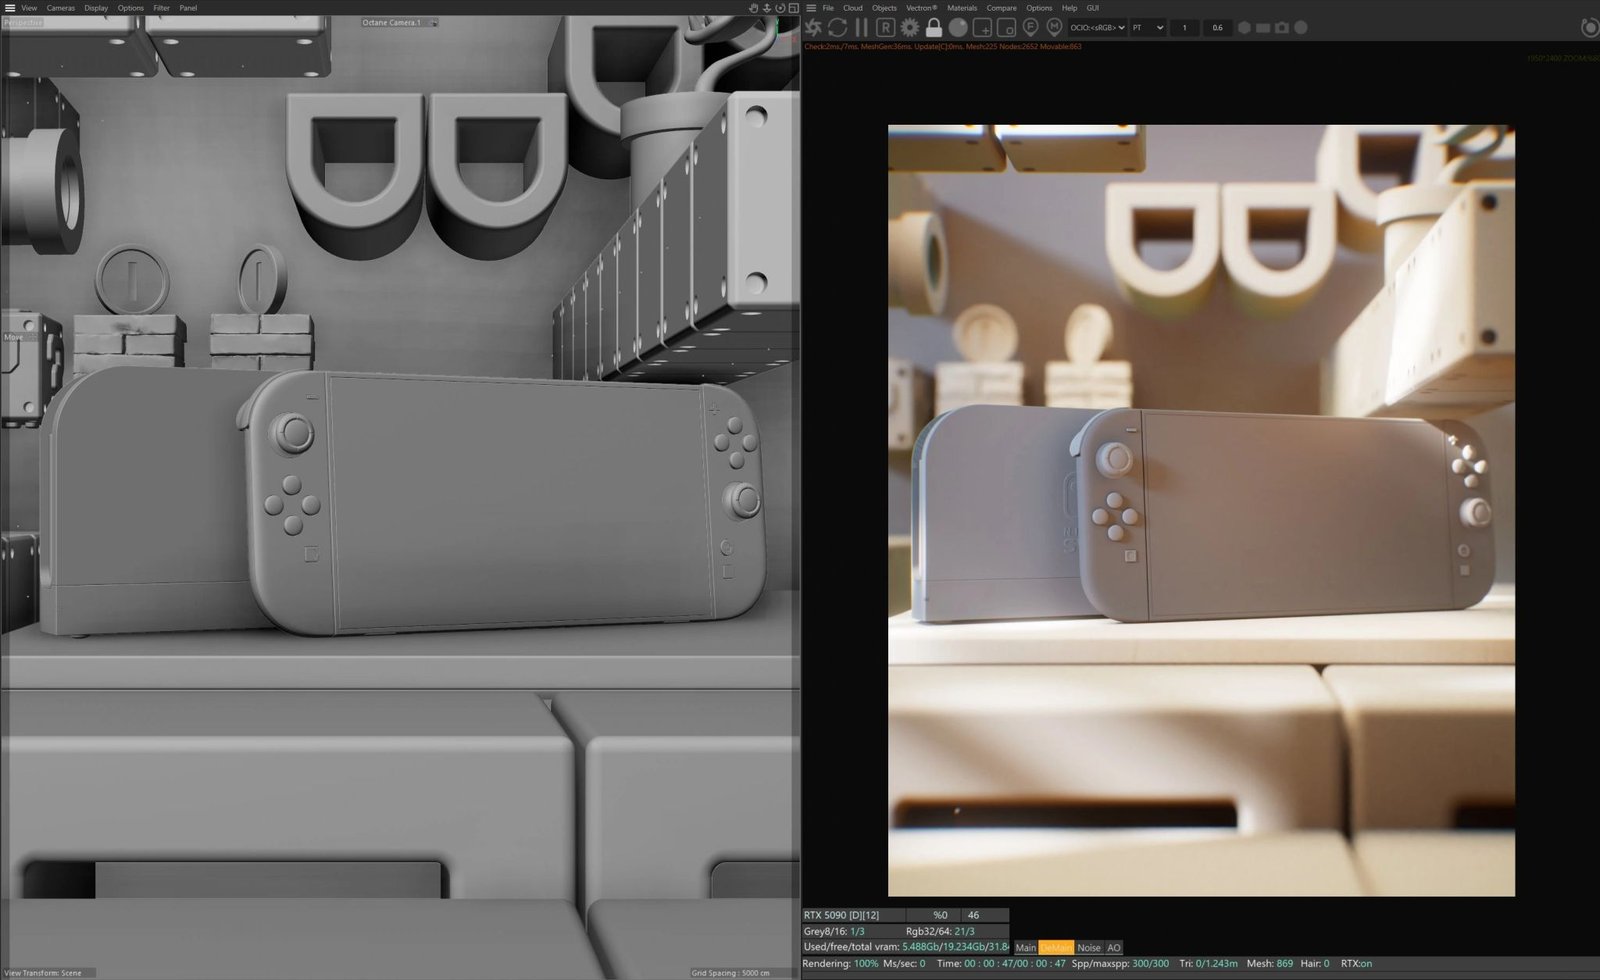Viewport: 1600px width, 980px height.
Task: Click the %0 GPU usage value
Action: click(940, 915)
